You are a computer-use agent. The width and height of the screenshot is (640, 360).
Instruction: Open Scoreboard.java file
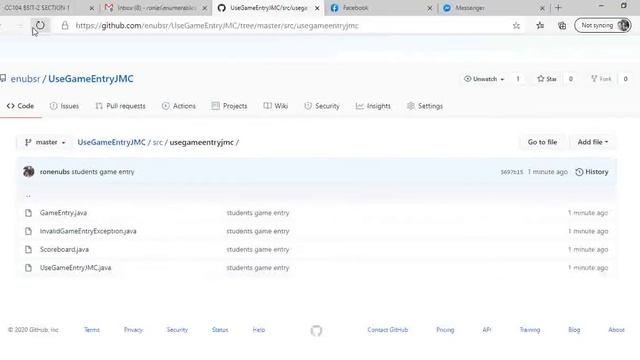click(x=64, y=249)
